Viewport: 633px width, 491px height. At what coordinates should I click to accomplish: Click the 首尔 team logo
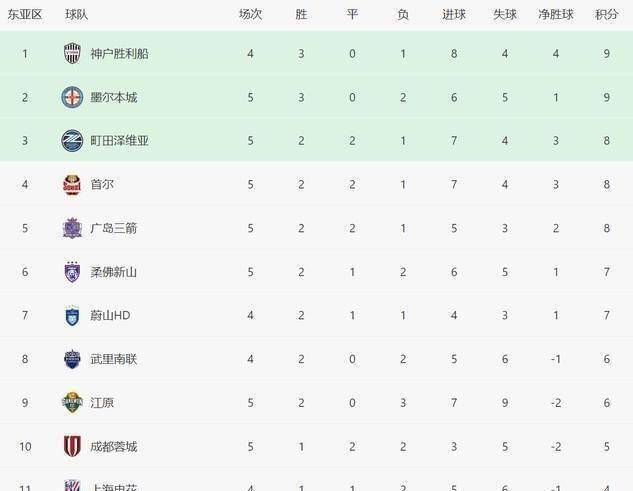coord(72,185)
